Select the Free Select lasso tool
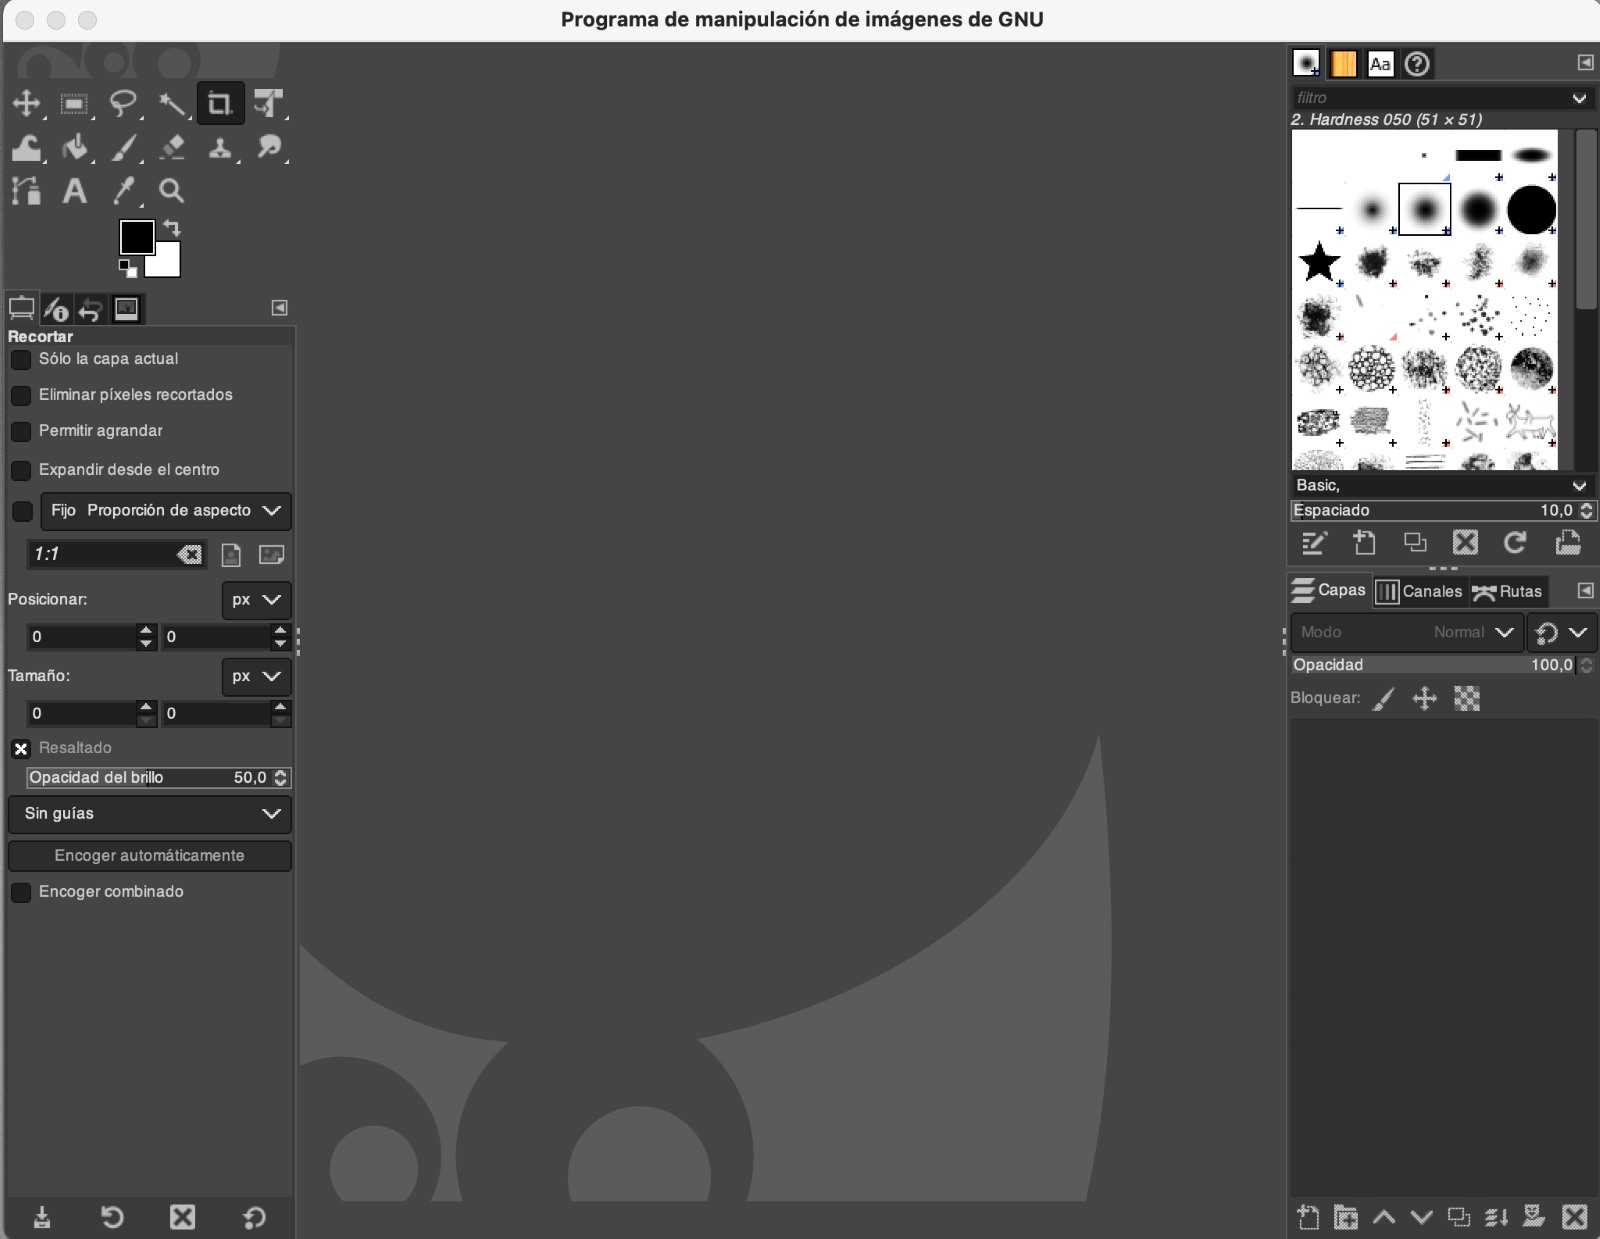 tap(123, 103)
